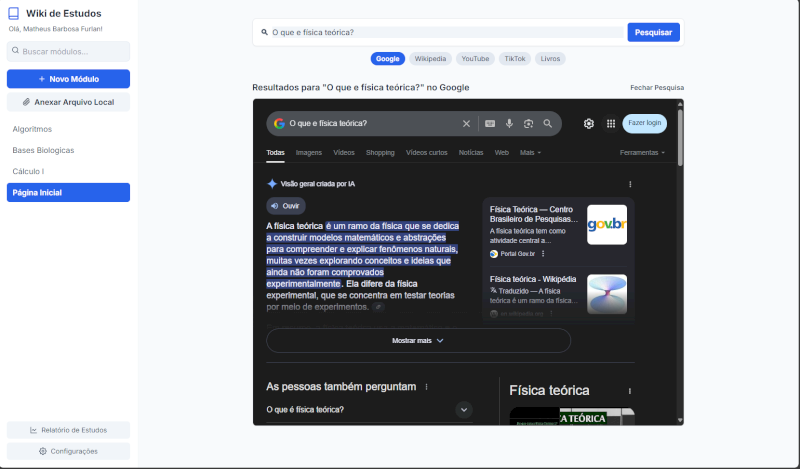Click the gear icon beside Configurações
This screenshot has height=469, width=800.
43,451
